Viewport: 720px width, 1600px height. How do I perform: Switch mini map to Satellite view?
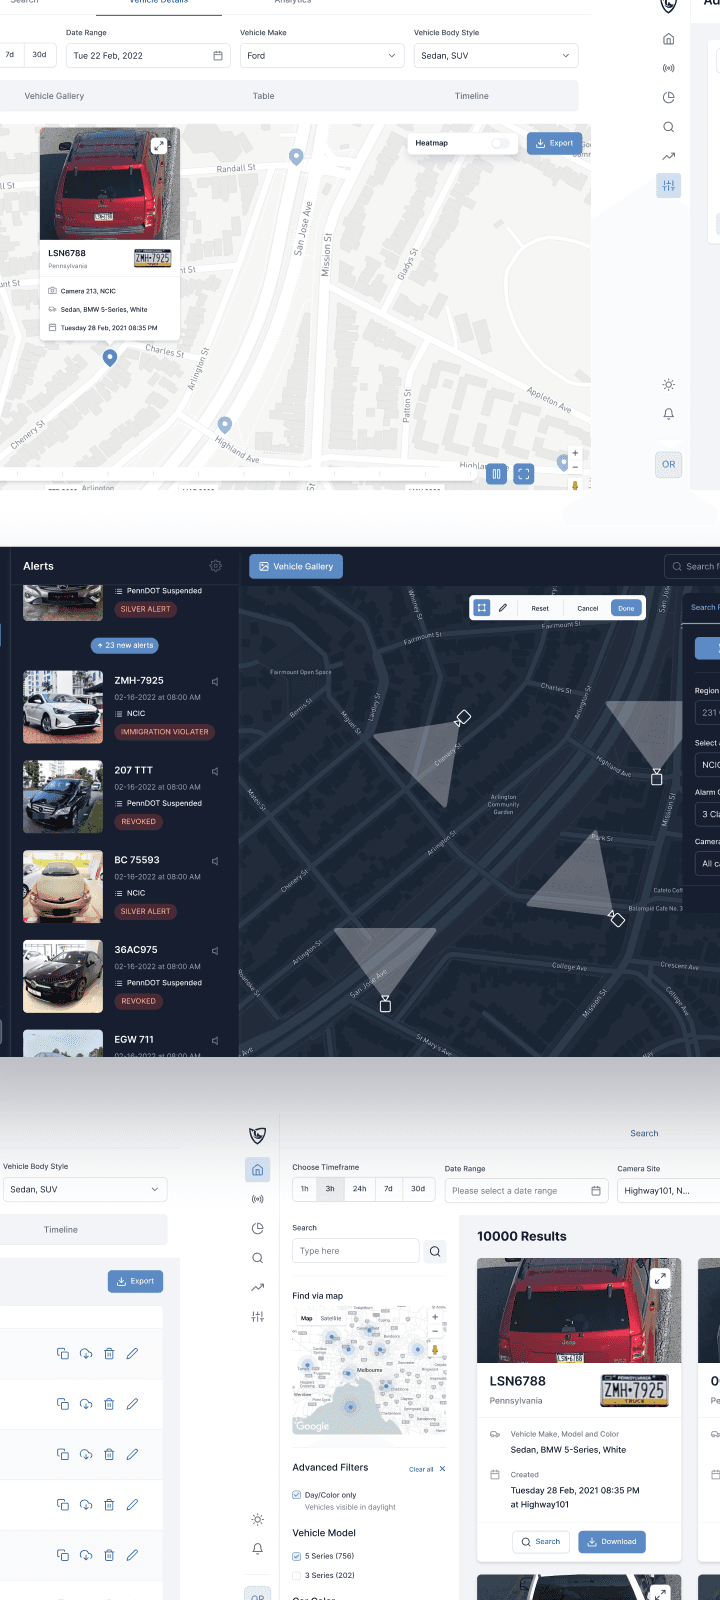click(330, 1318)
